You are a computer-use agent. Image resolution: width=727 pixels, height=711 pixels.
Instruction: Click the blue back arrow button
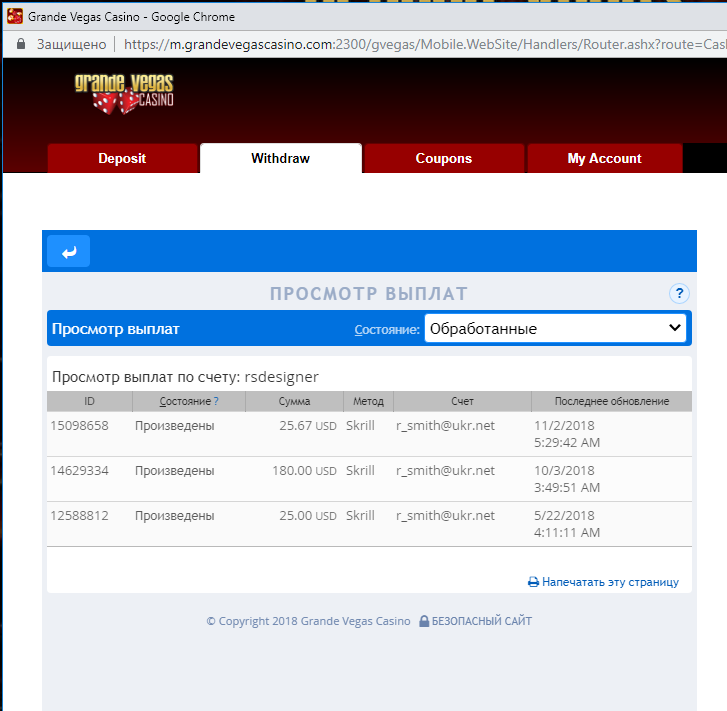(69, 251)
